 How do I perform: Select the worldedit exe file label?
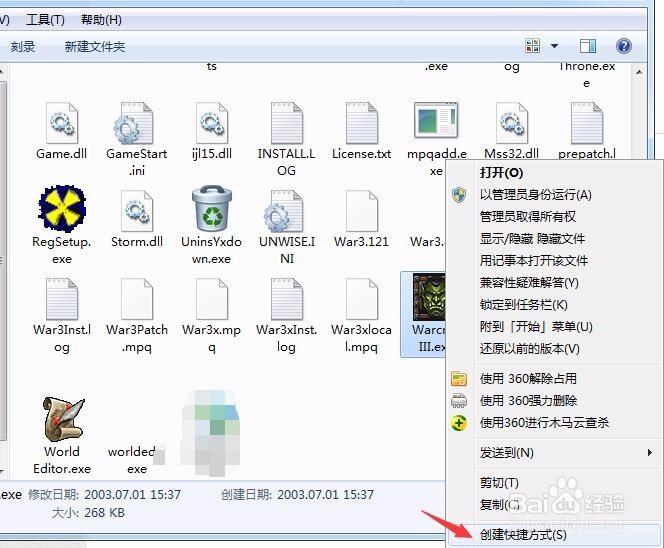point(134,460)
